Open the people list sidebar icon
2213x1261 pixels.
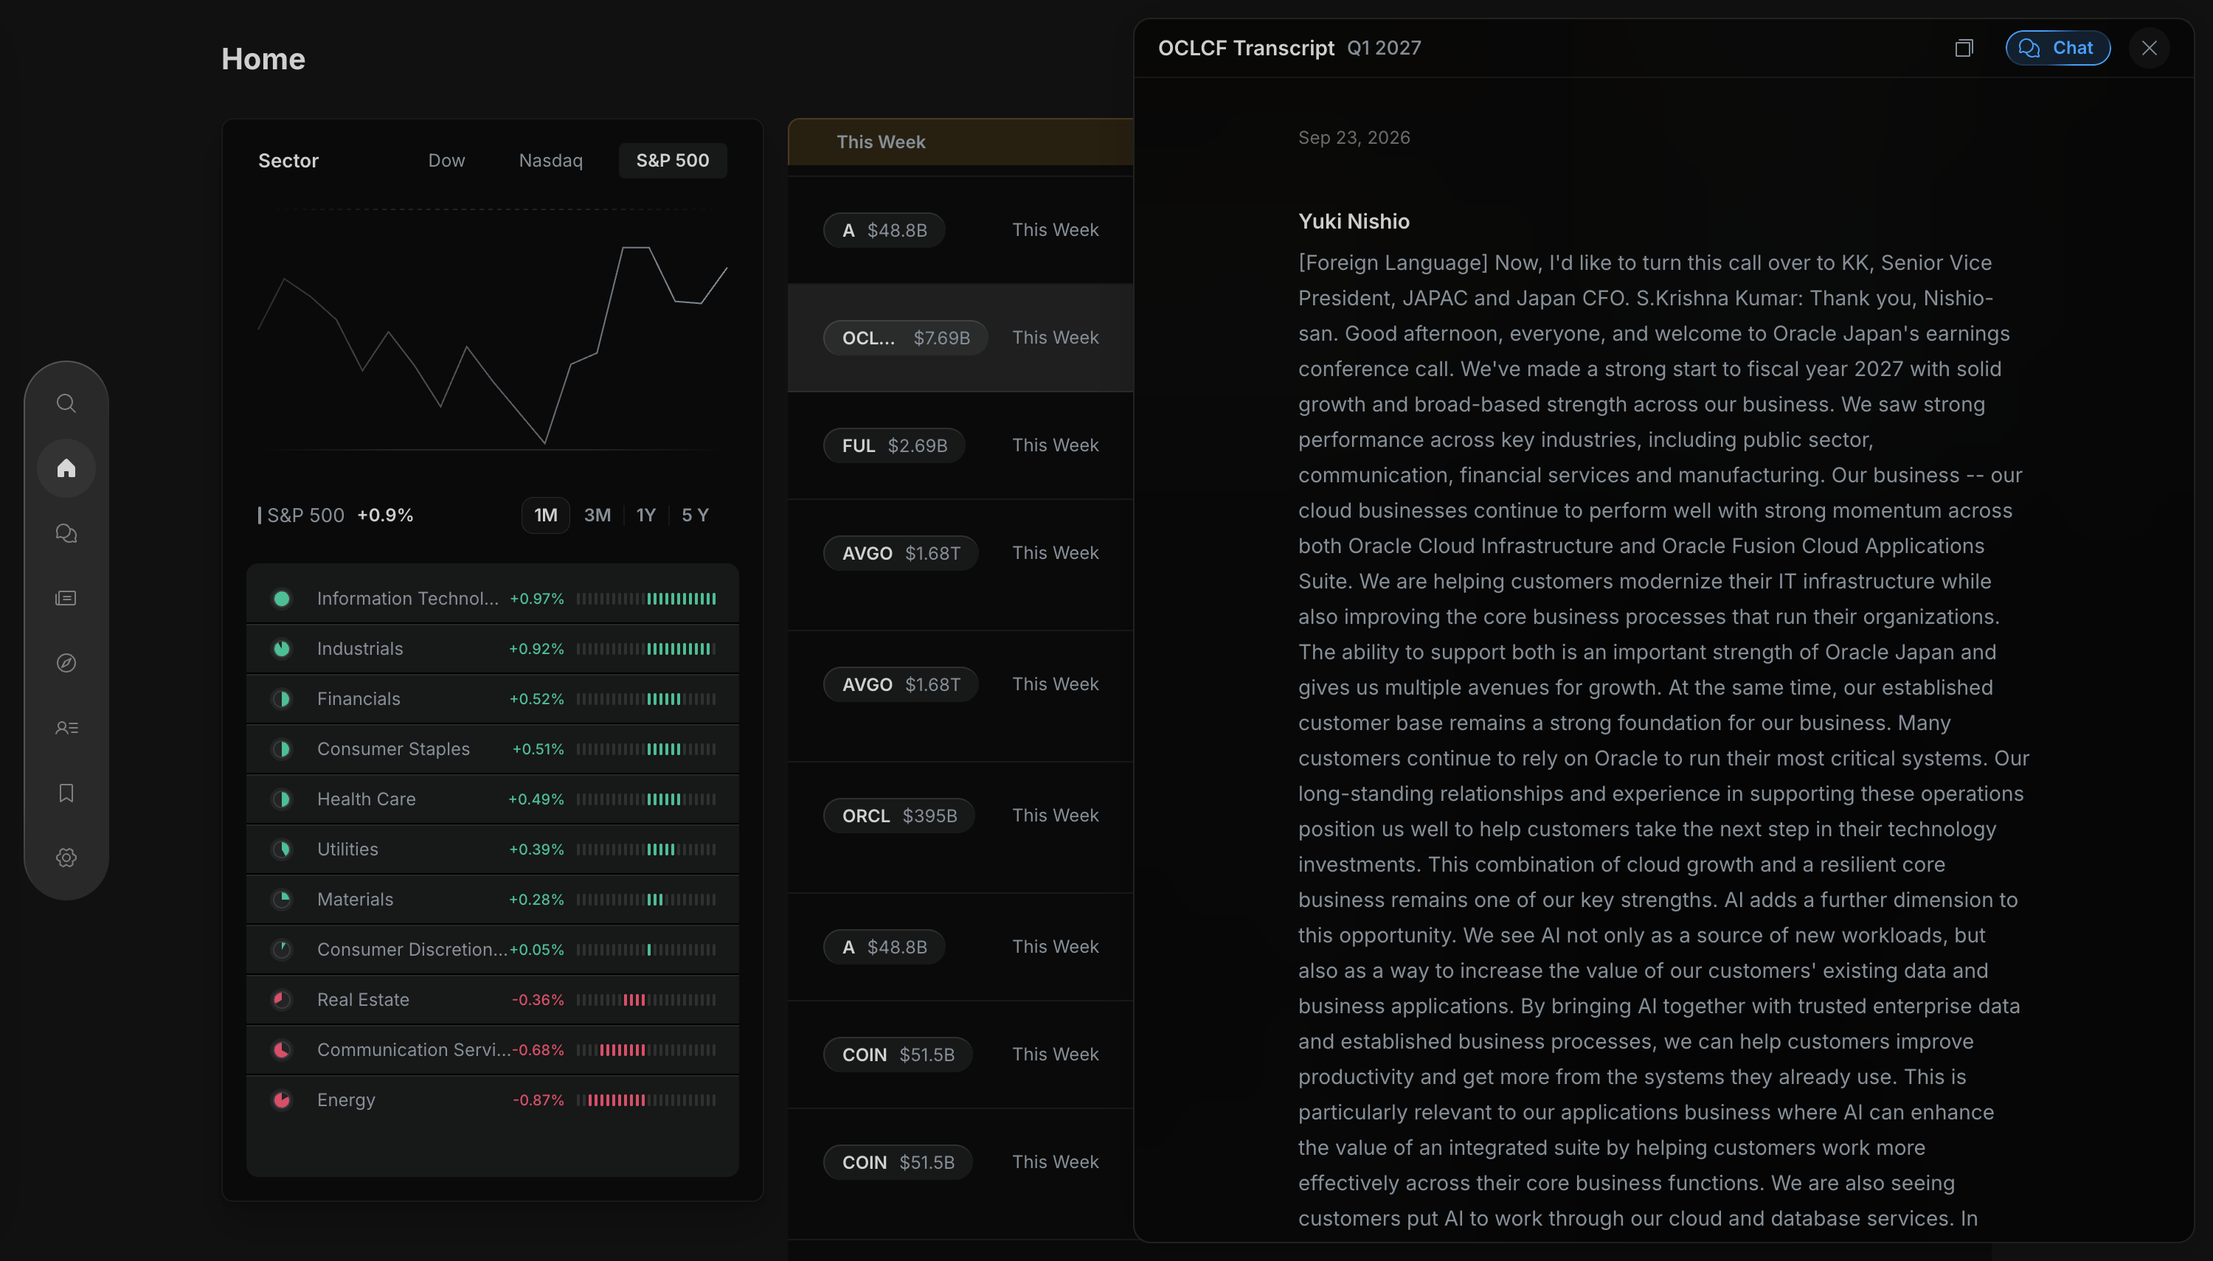pos(66,728)
